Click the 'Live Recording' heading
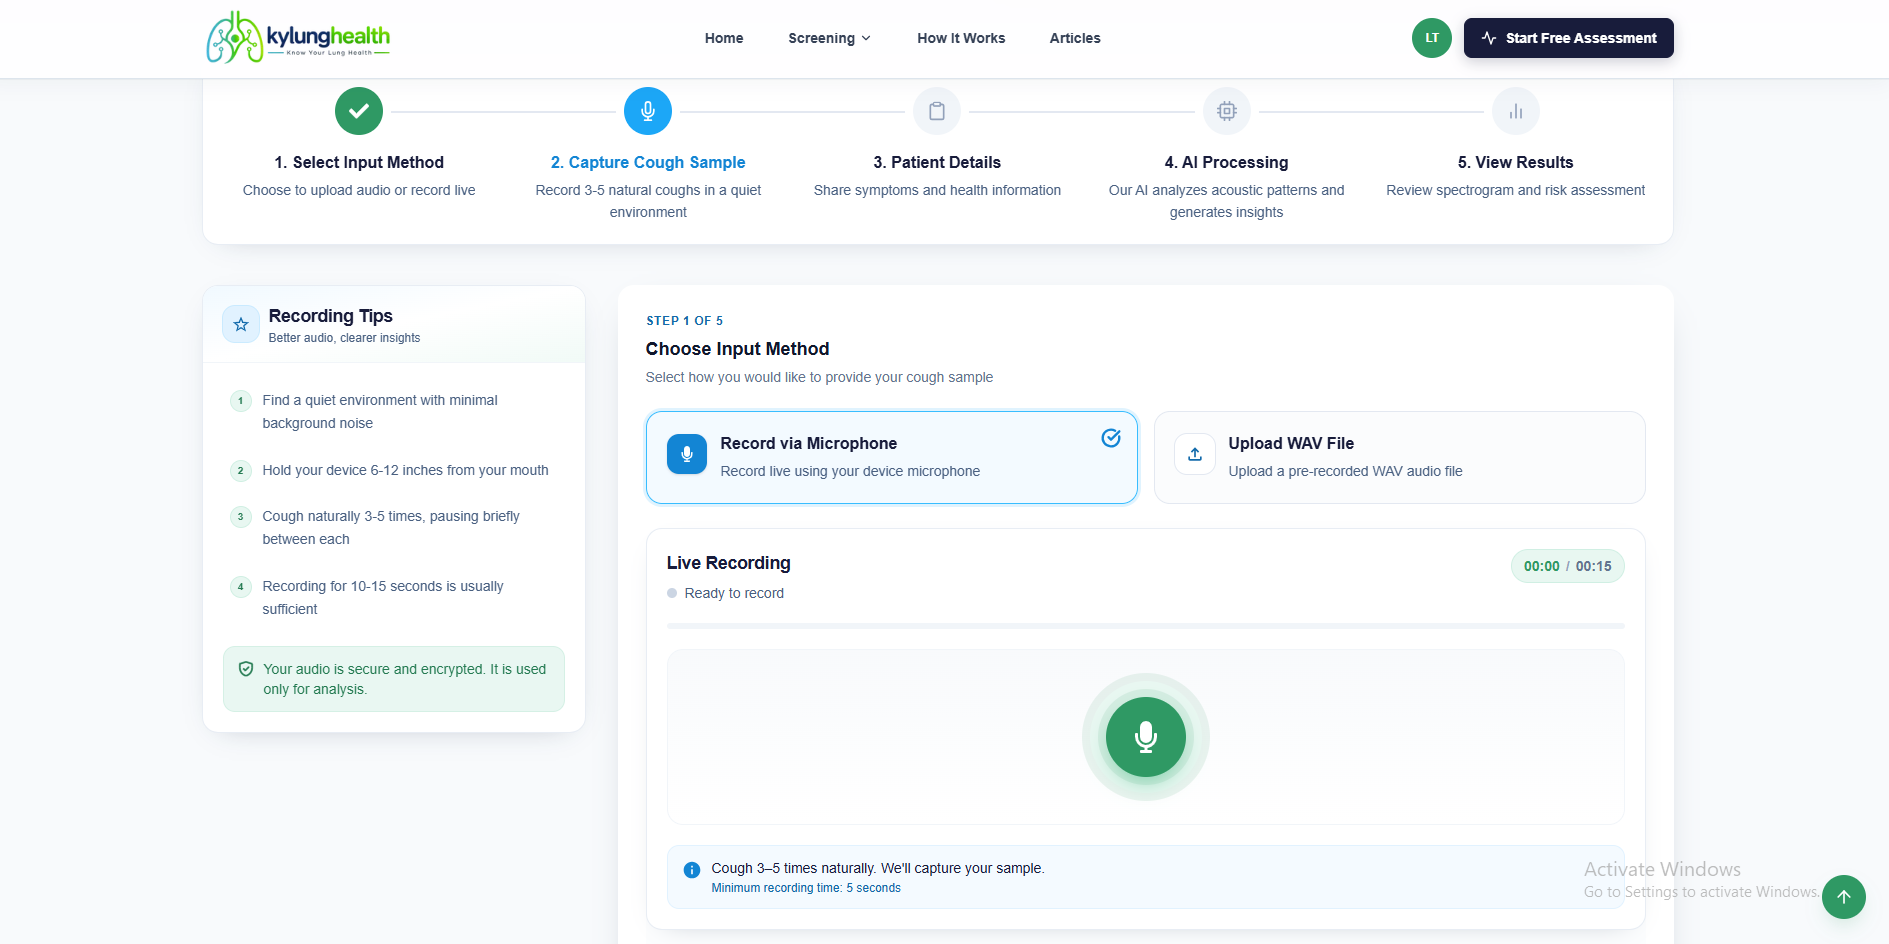This screenshot has width=1889, height=944. [x=728, y=563]
